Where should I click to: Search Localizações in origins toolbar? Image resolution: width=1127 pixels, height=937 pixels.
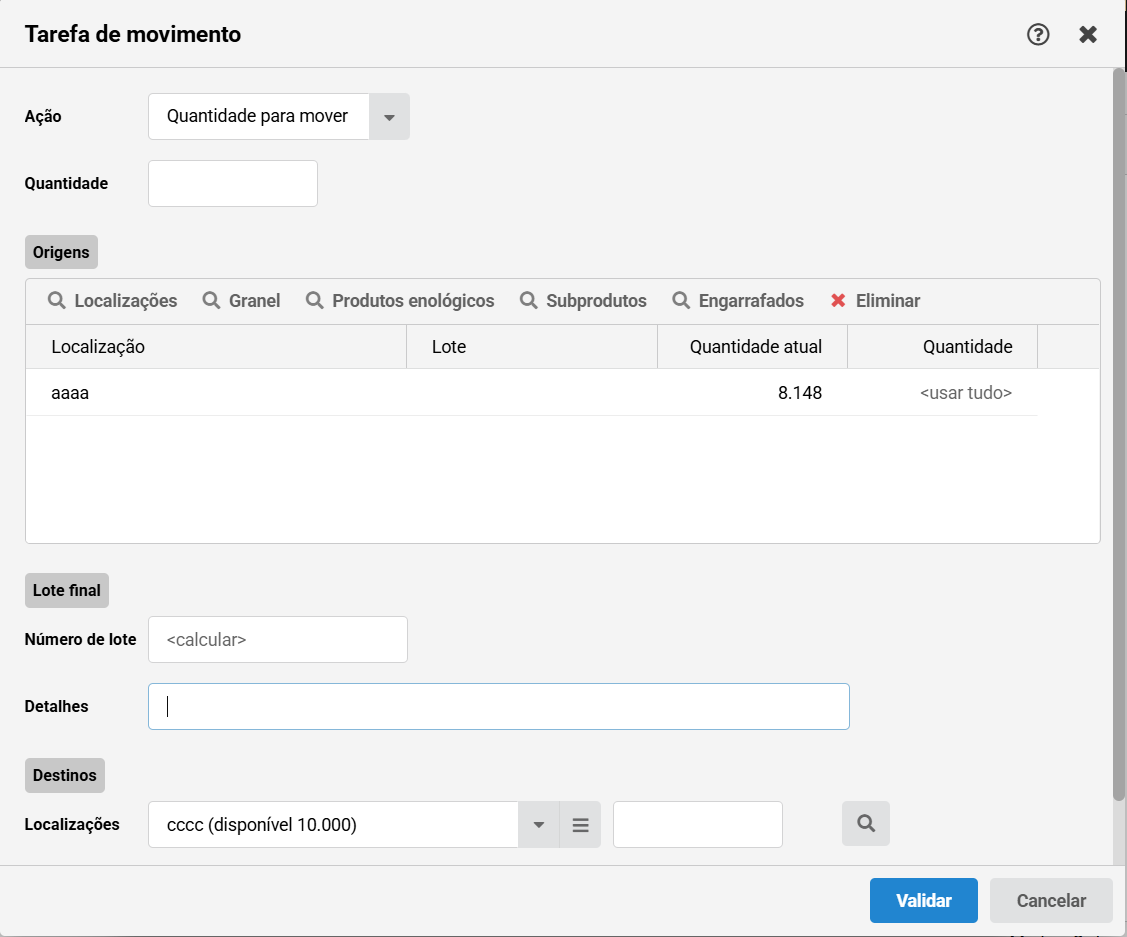click(x=112, y=300)
